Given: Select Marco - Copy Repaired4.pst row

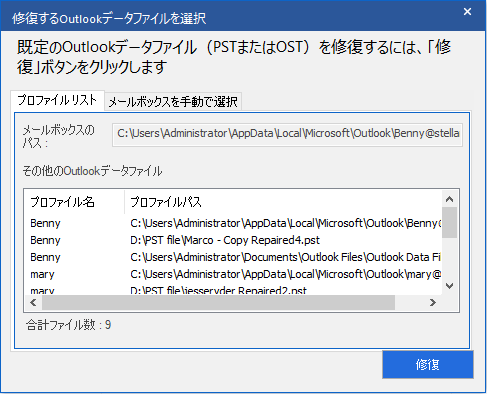Looking at the screenshot, I should [233, 240].
